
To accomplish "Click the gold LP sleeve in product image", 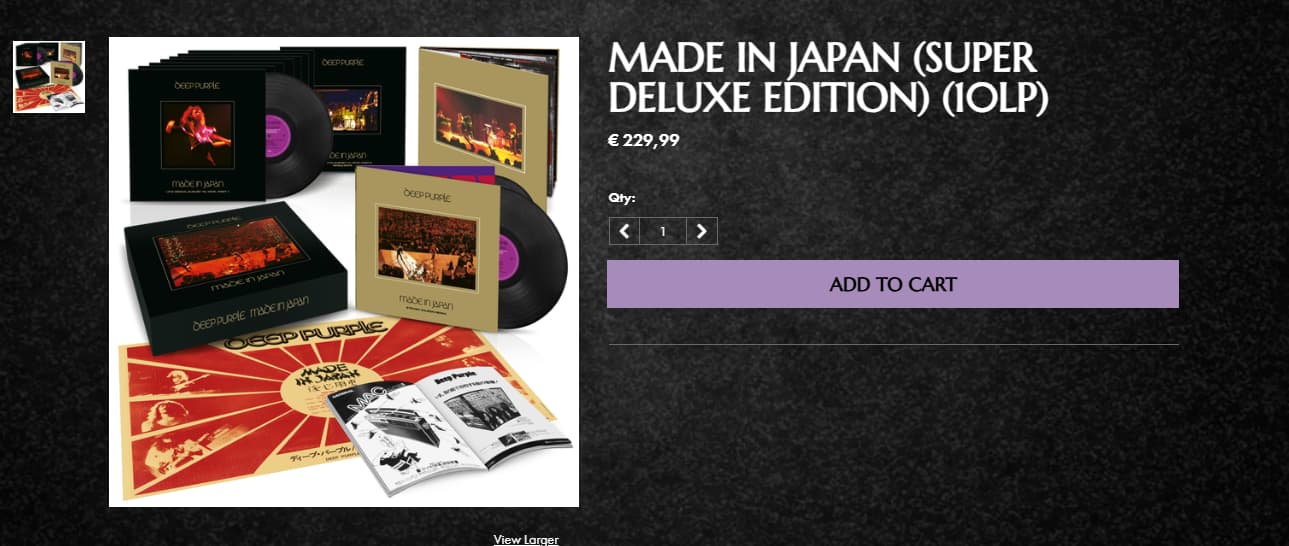I will tap(425, 246).
